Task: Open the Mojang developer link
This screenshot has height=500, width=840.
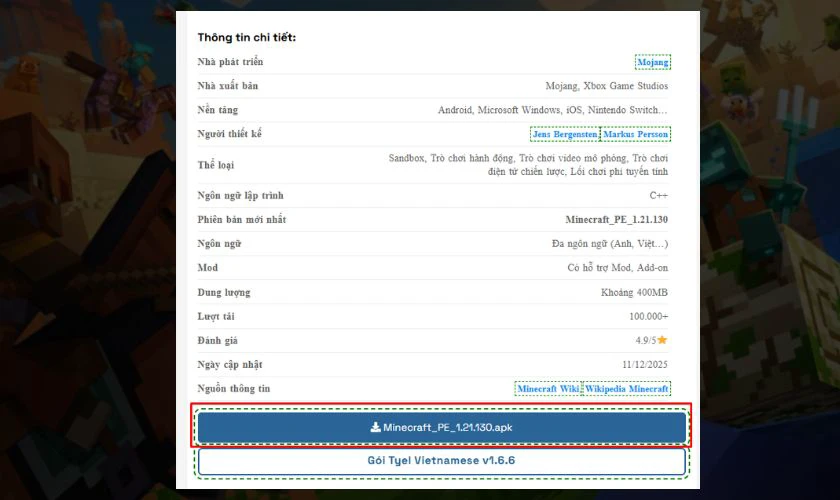Action: tap(653, 62)
